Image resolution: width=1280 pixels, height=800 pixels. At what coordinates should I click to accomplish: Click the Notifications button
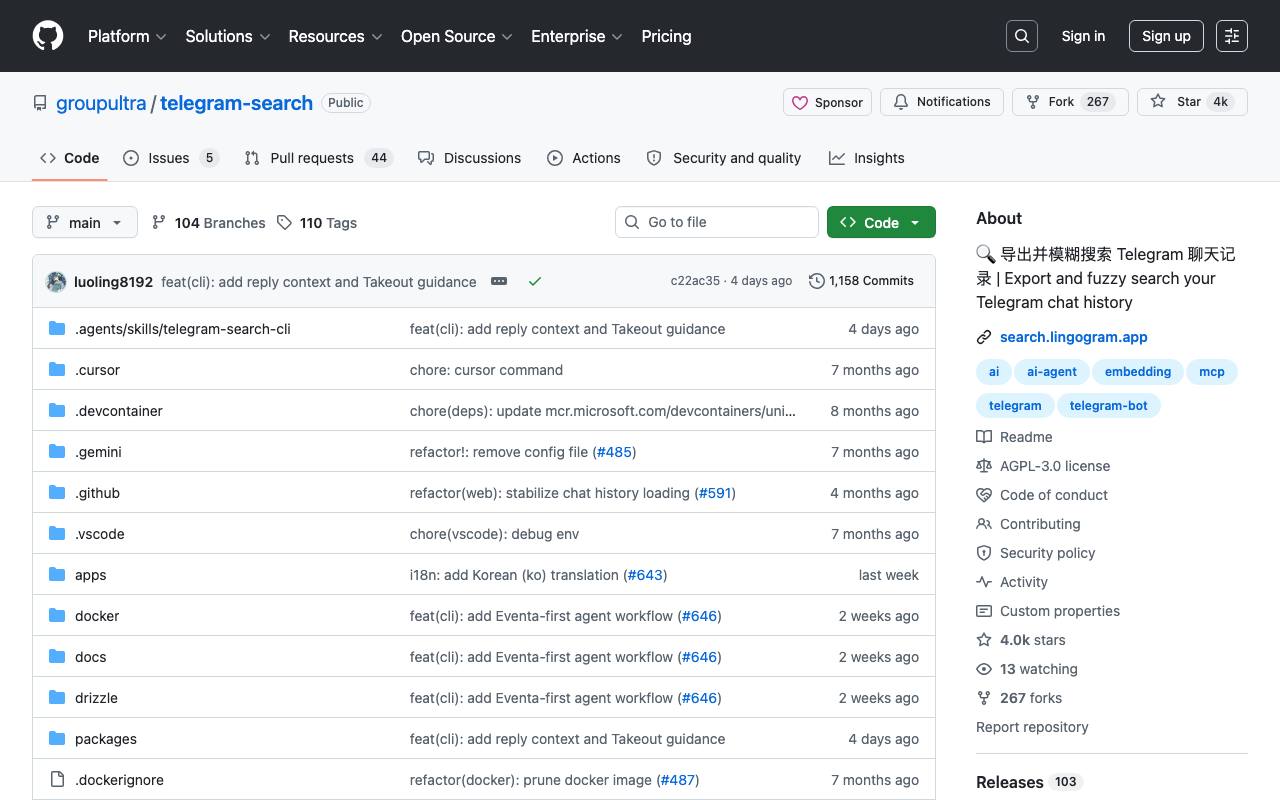coord(942,102)
